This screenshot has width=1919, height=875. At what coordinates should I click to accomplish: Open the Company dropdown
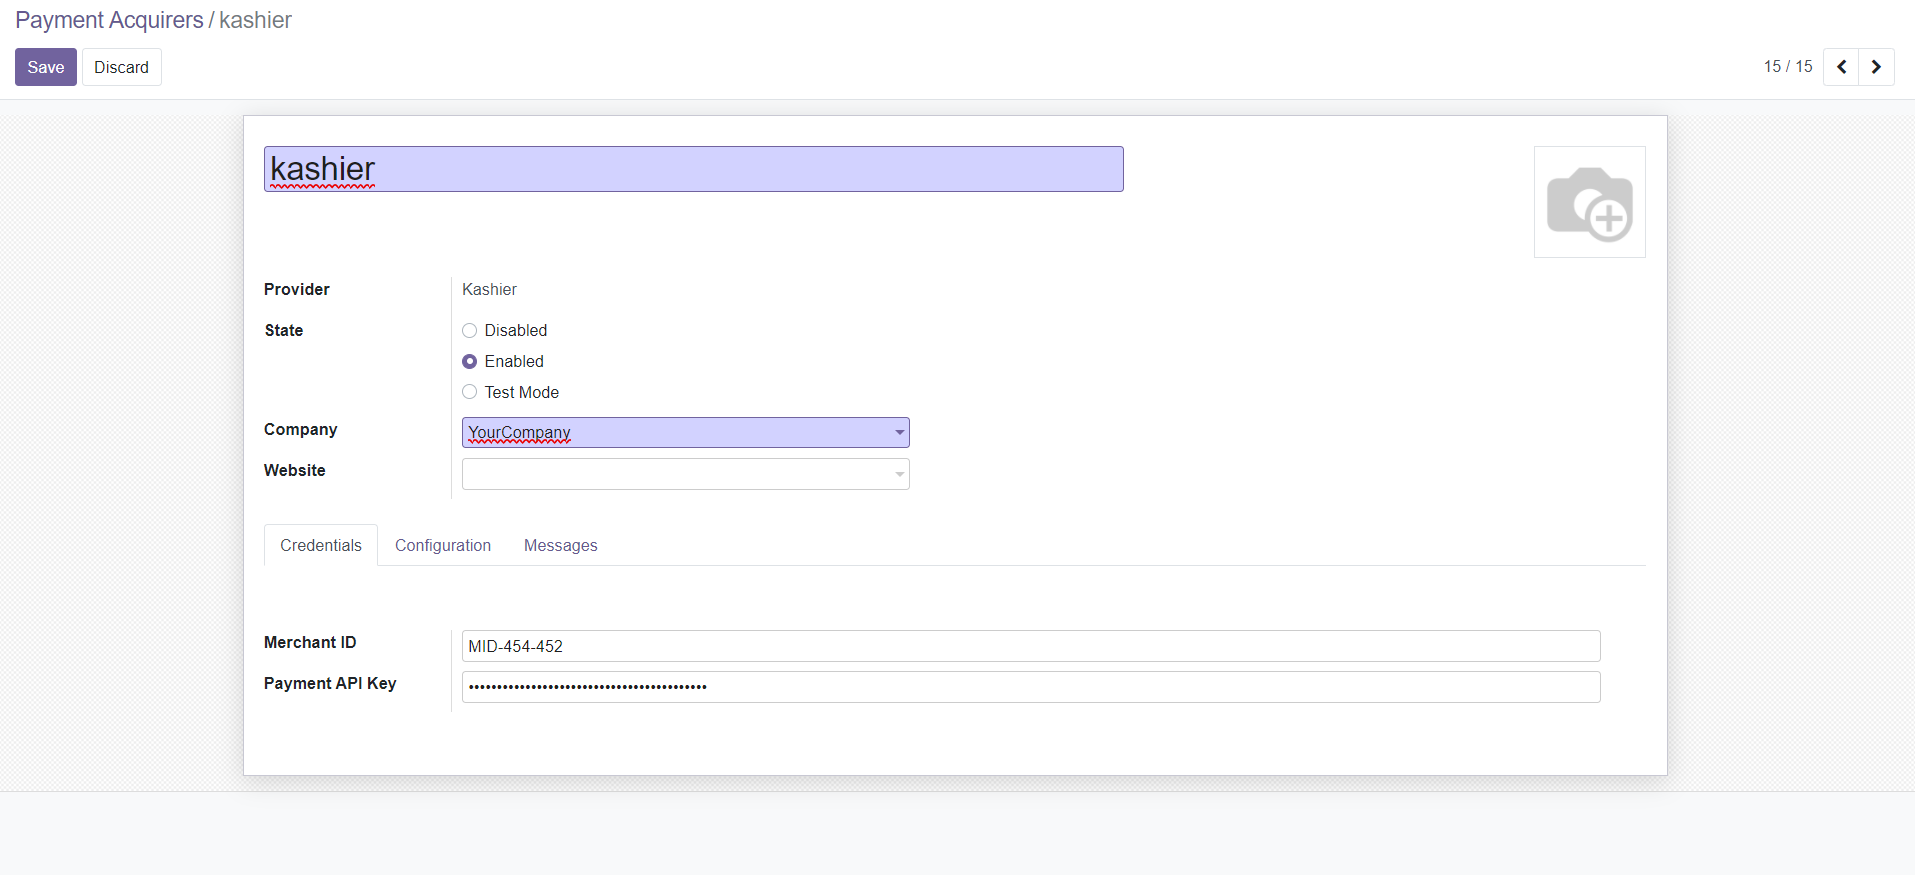pyautogui.click(x=685, y=433)
